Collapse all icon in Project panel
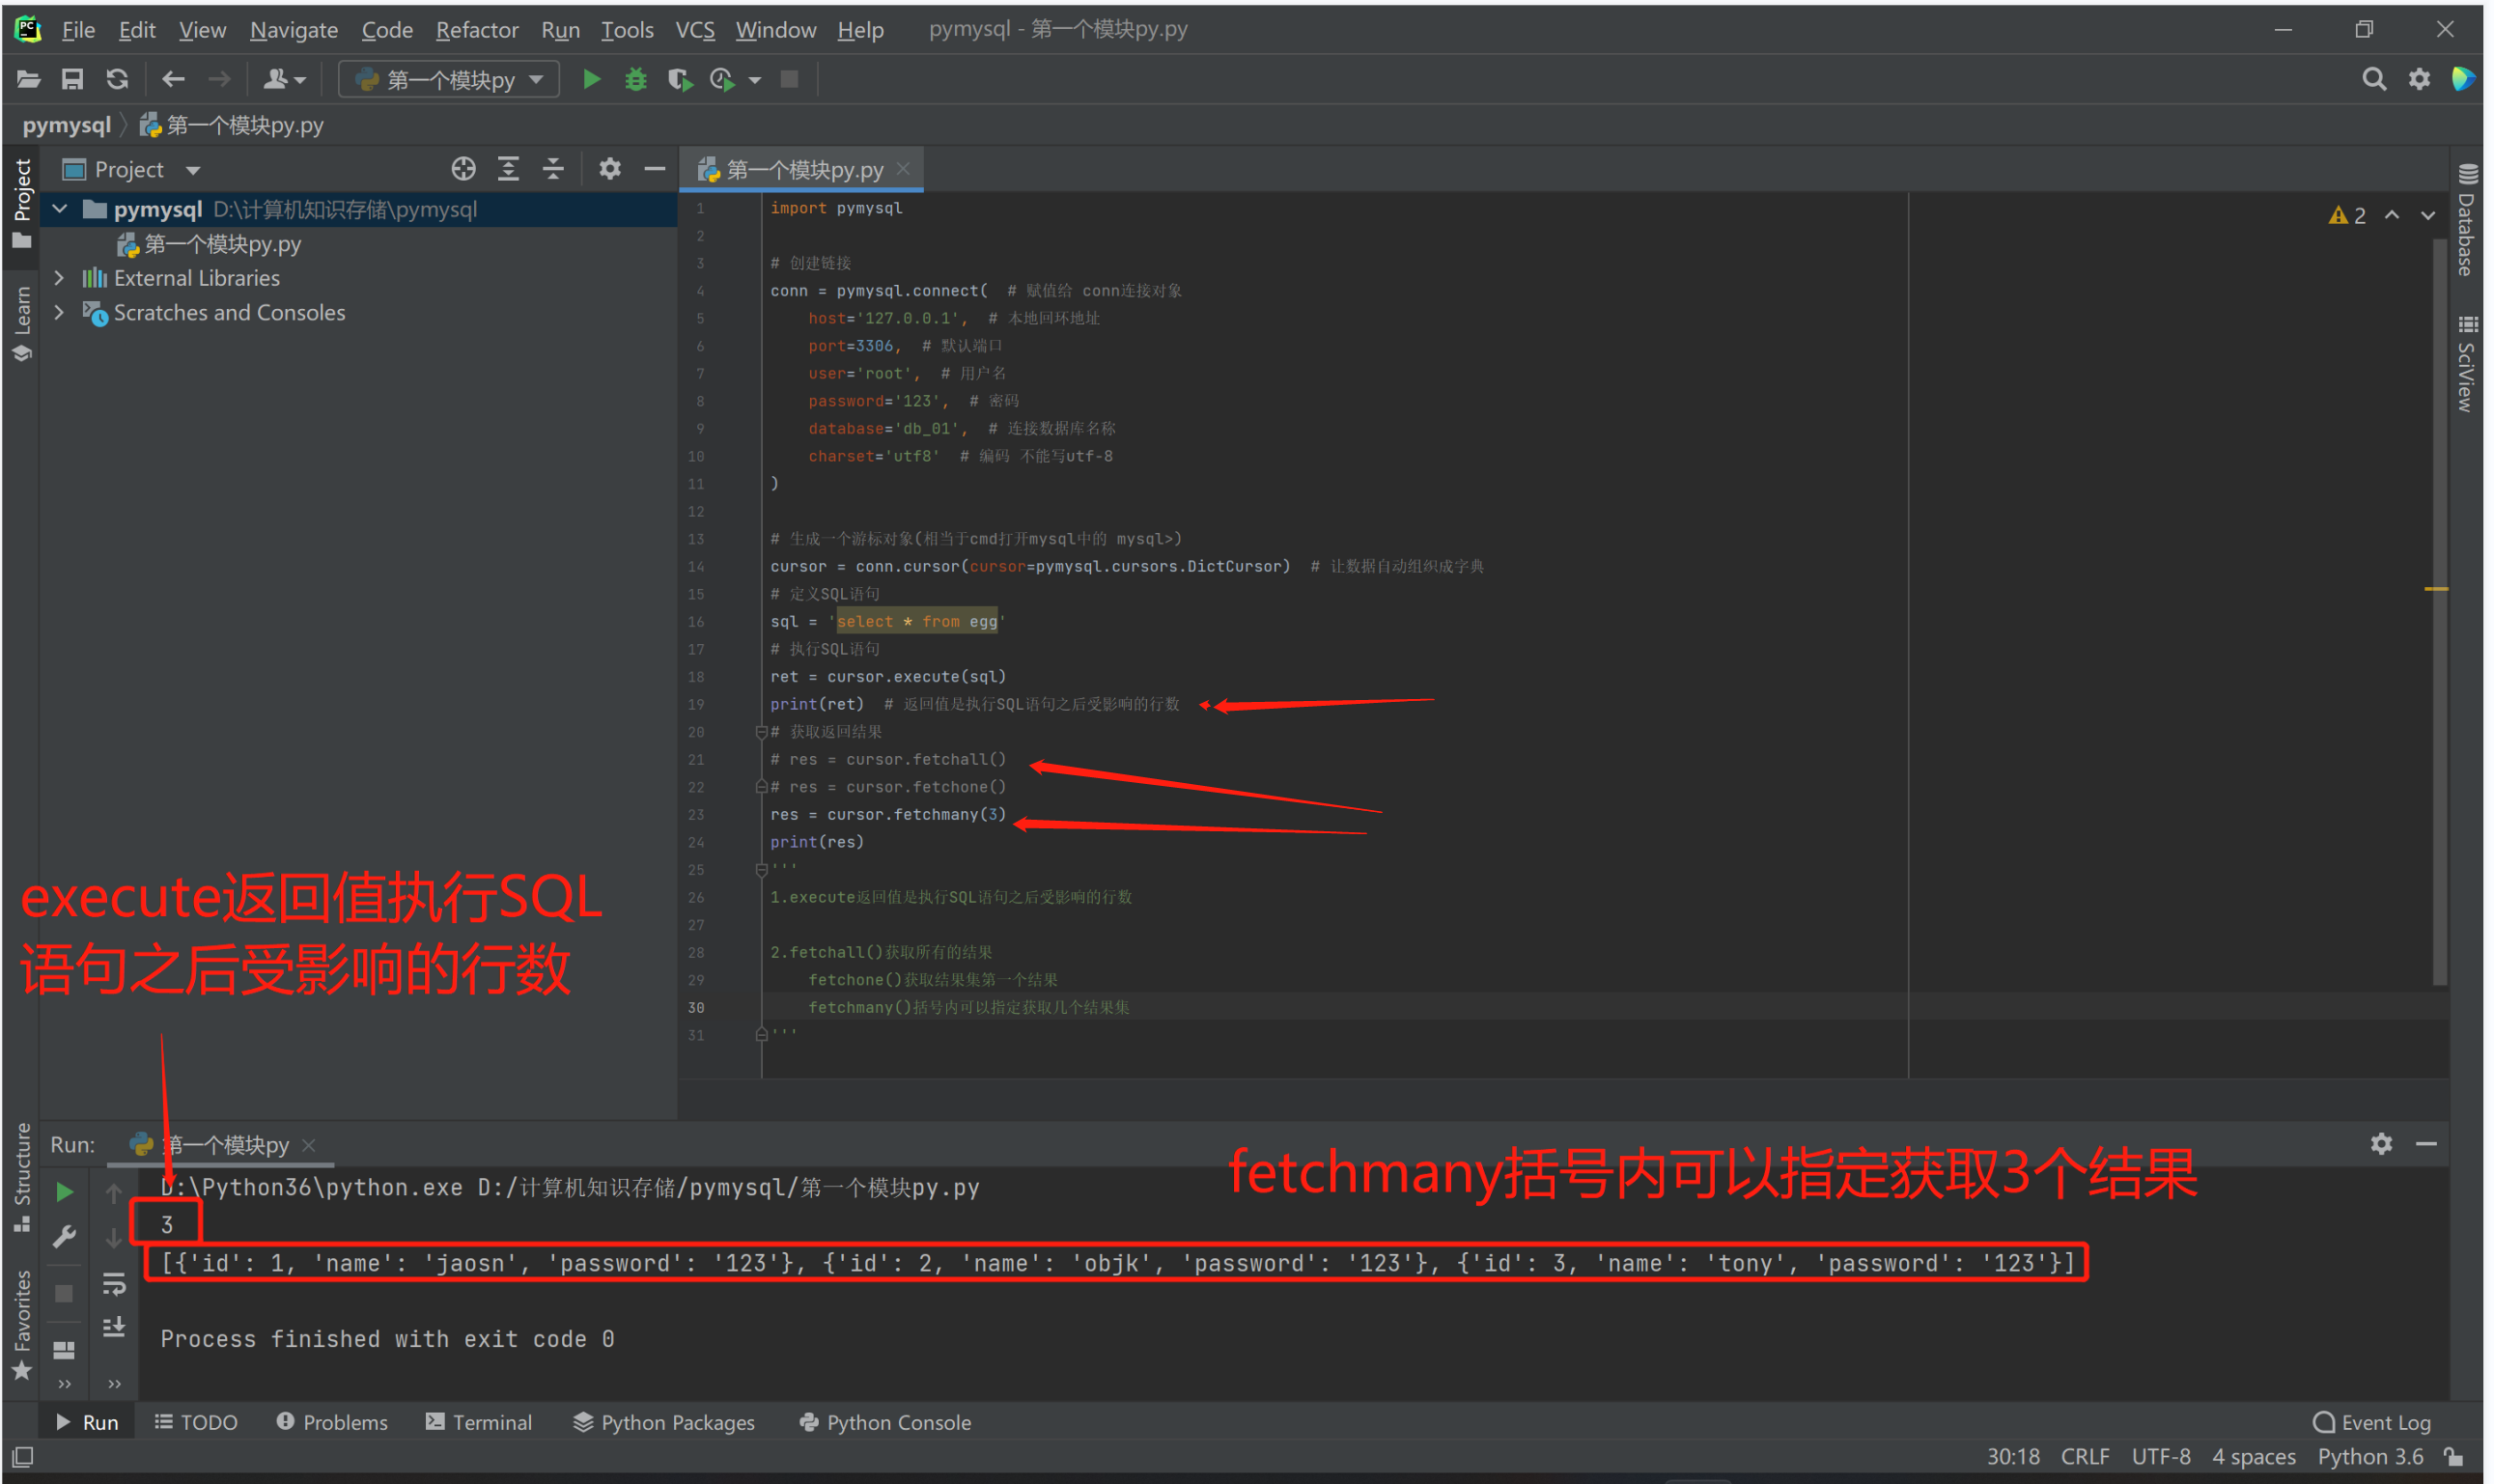 click(553, 169)
